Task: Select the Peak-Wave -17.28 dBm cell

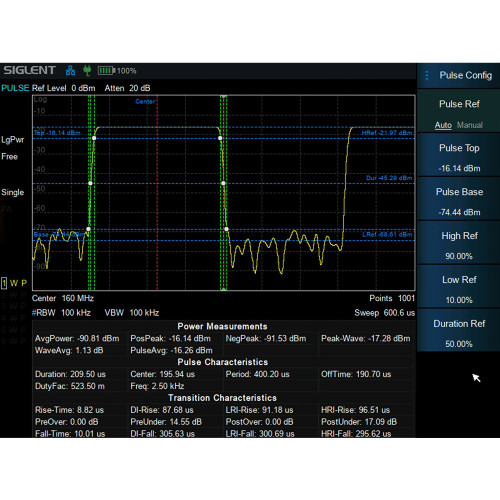Action: (x=366, y=338)
